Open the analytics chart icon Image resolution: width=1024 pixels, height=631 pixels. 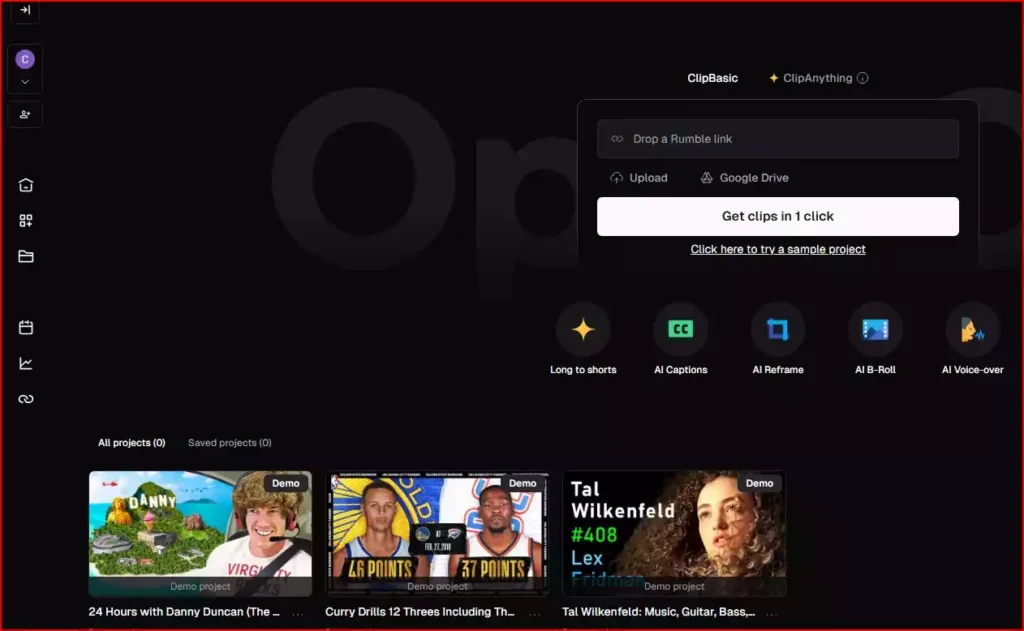tap(25, 363)
